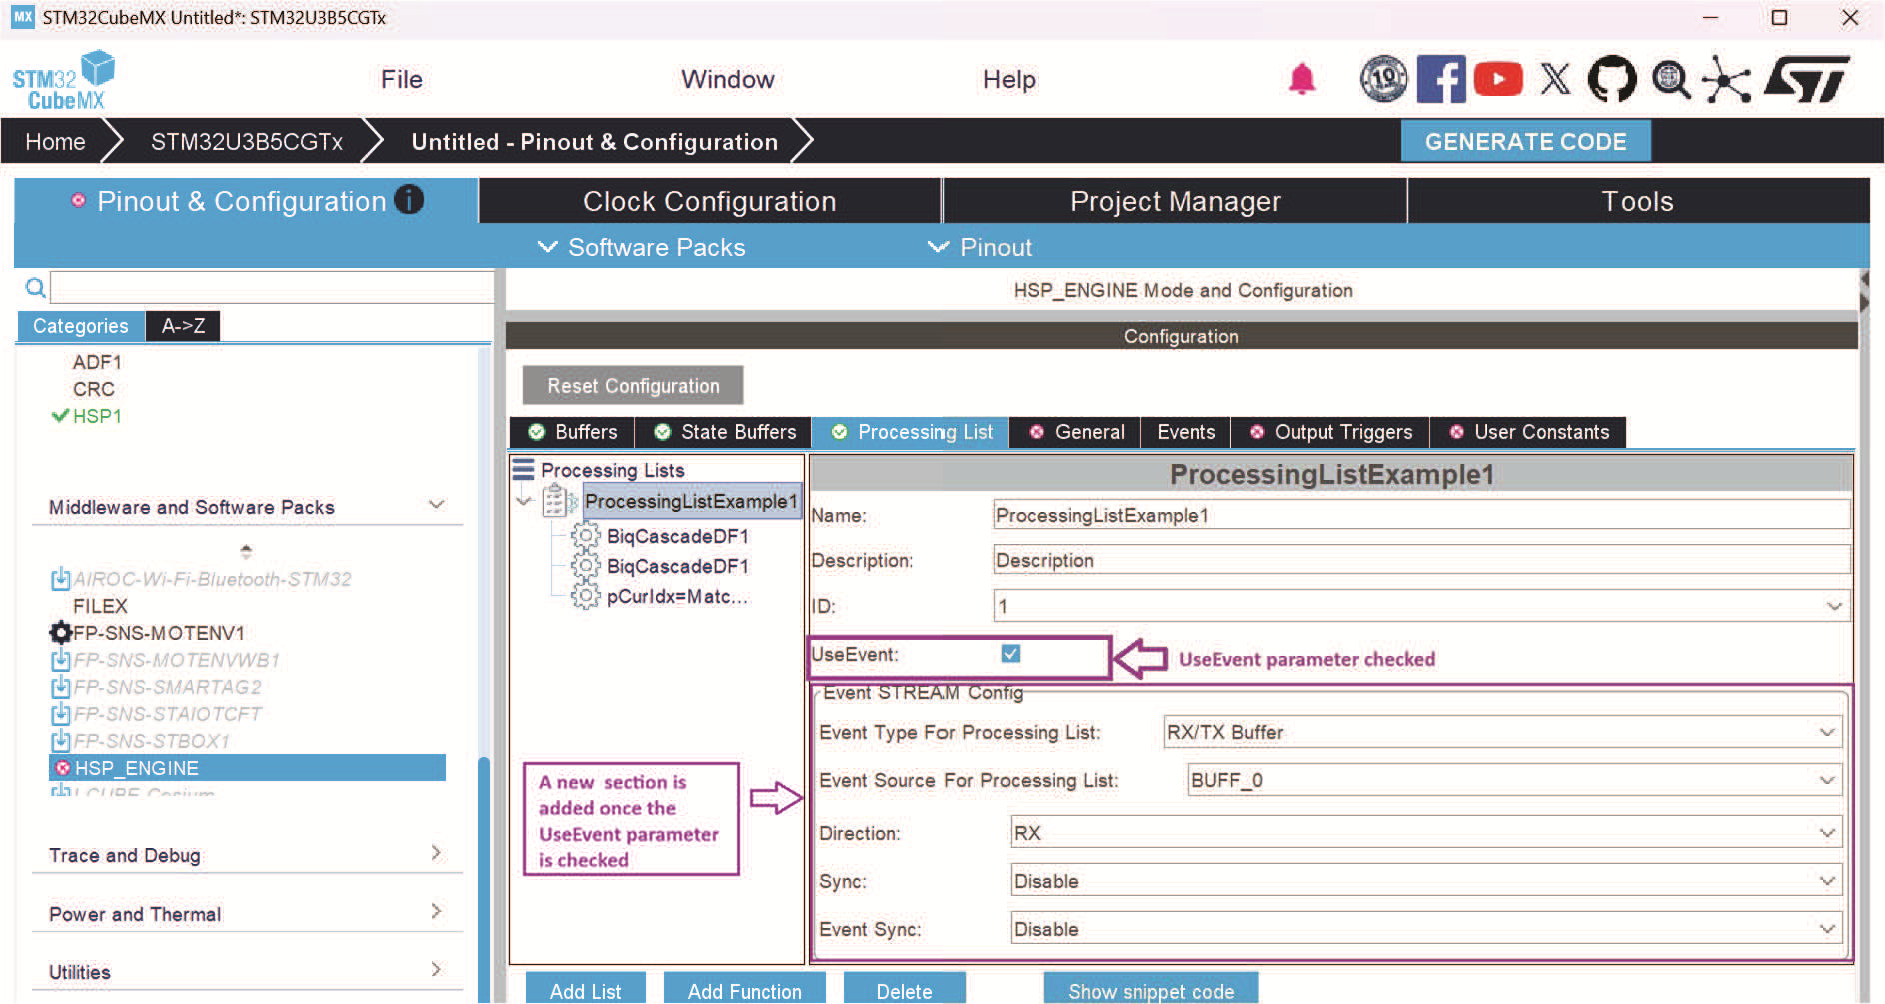Click the gear icon of the first BiqCascadeDF1
This screenshot has height=1004, width=1885.
(x=585, y=536)
